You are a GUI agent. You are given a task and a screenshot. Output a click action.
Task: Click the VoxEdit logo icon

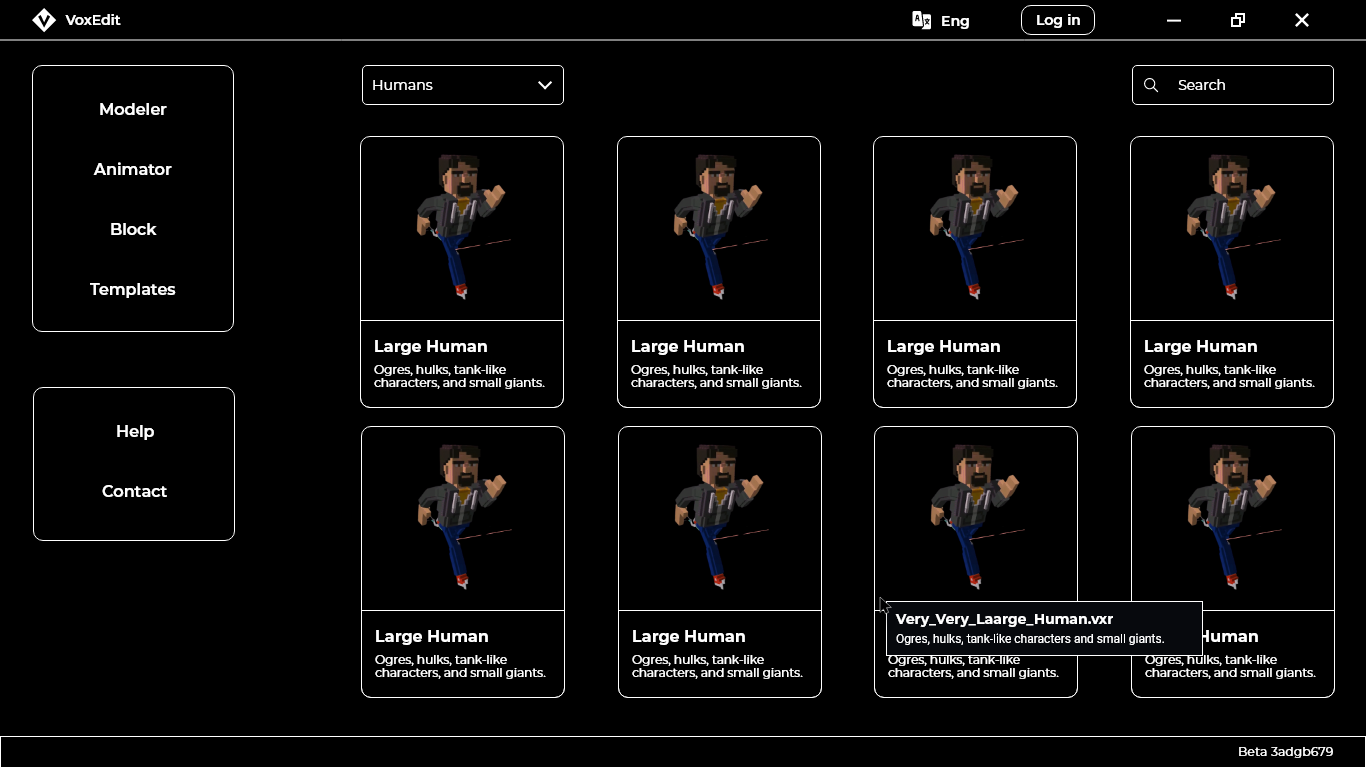pos(44,20)
